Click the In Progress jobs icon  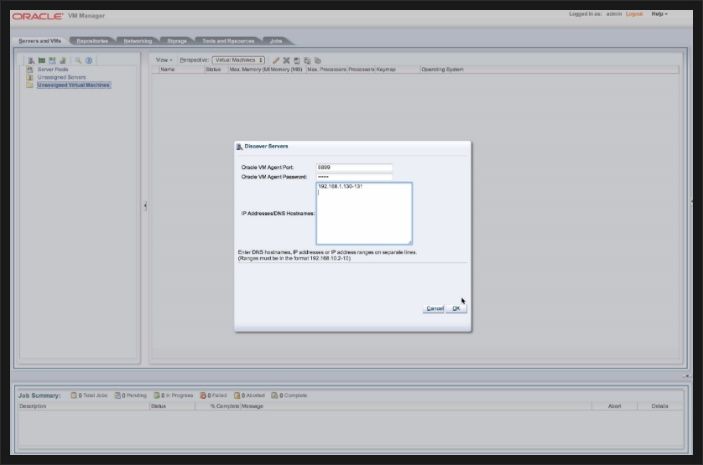[156, 395]
